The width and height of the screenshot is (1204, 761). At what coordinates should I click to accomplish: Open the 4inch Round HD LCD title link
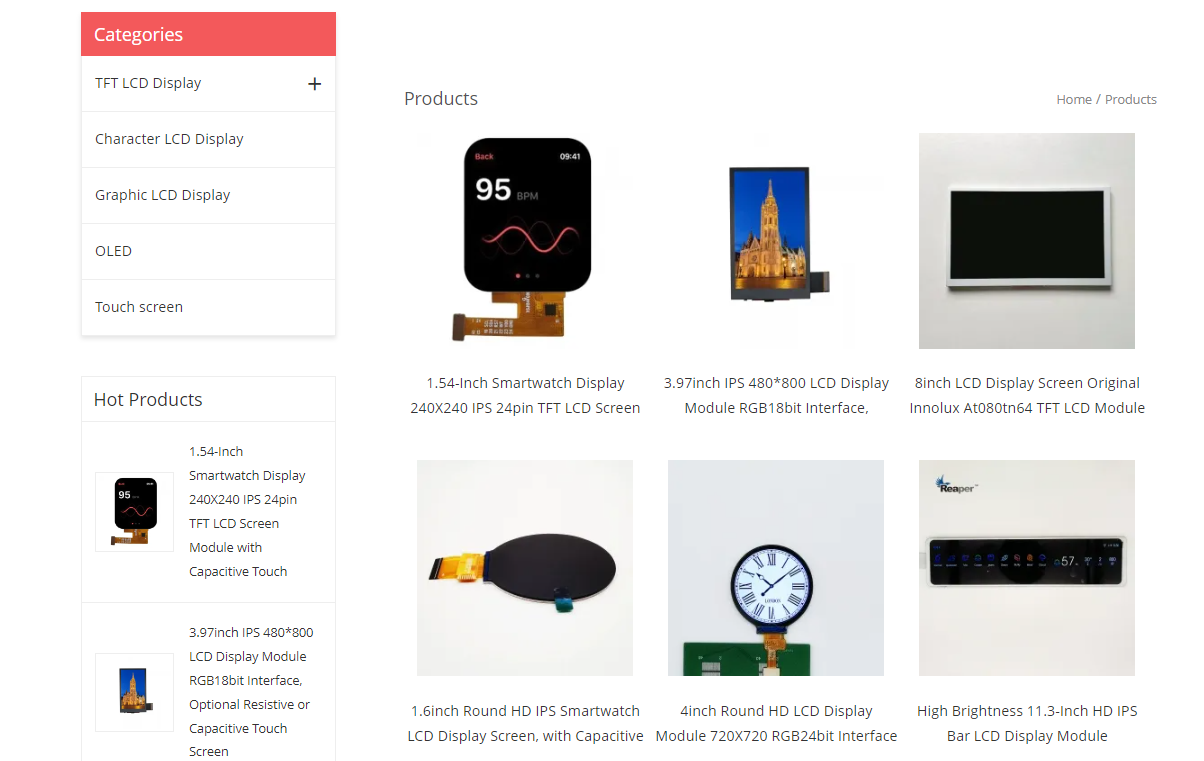click(776, 723)
